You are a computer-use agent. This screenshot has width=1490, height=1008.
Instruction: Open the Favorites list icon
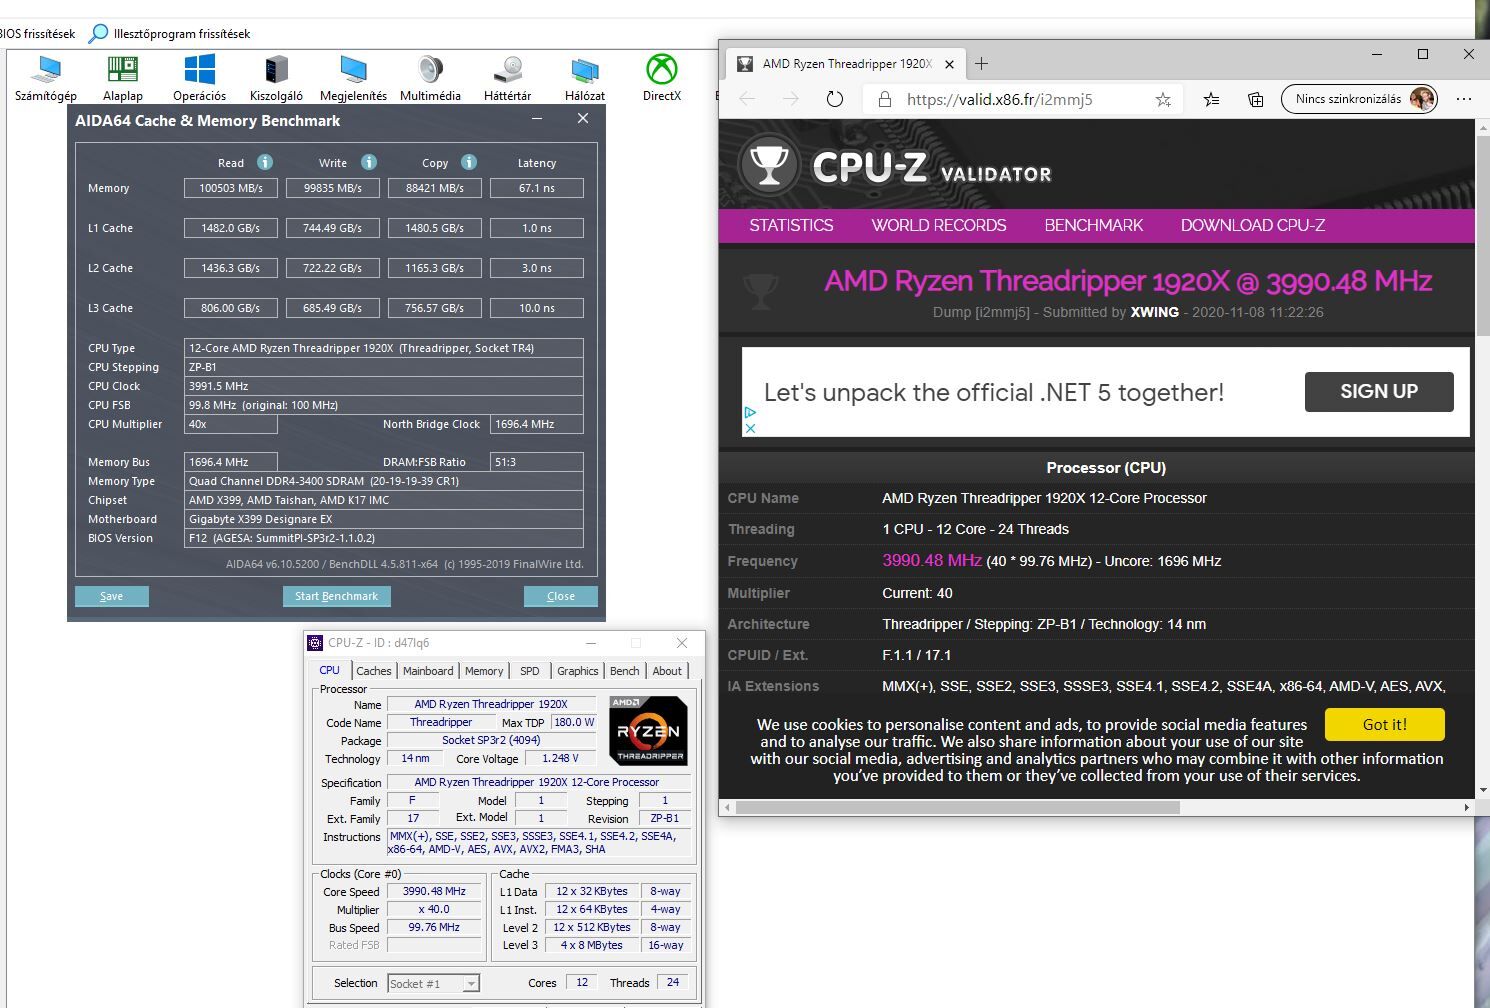click(x=1211, y=99)
